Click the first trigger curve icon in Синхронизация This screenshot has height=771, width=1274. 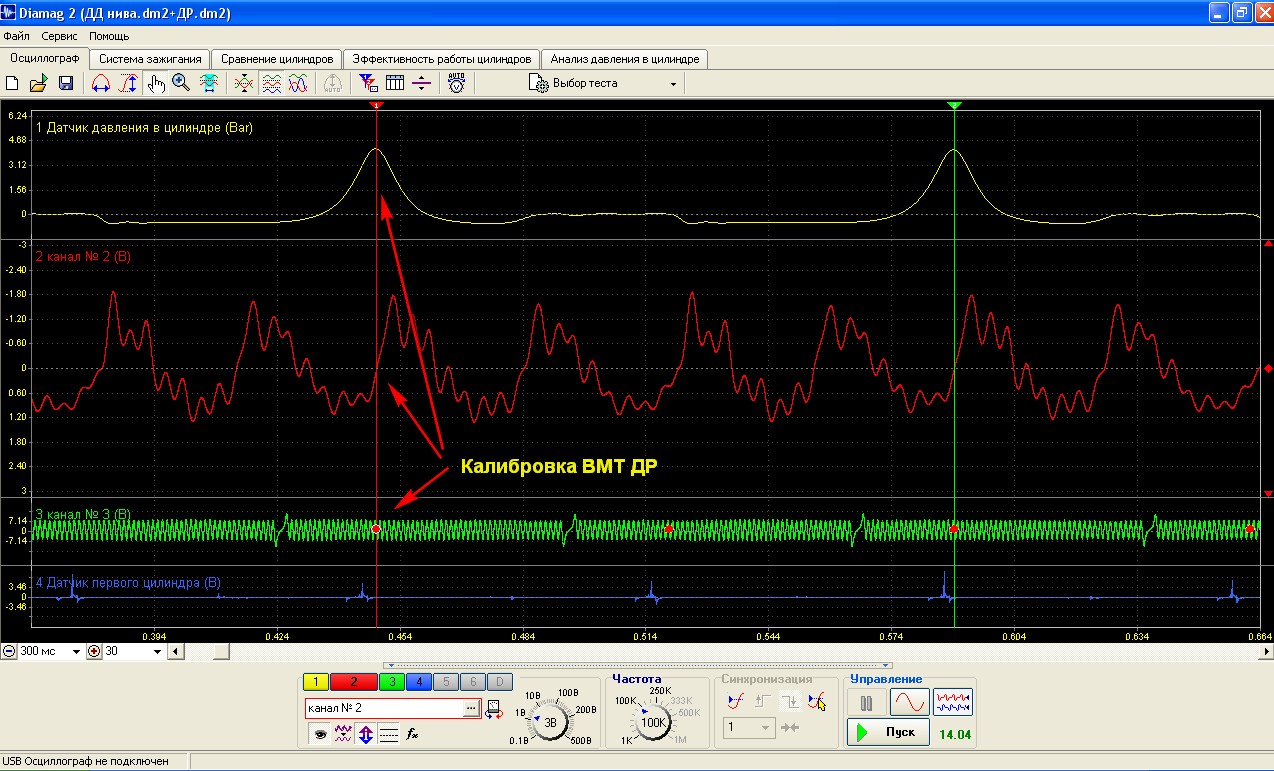click(x=735, y=701)
